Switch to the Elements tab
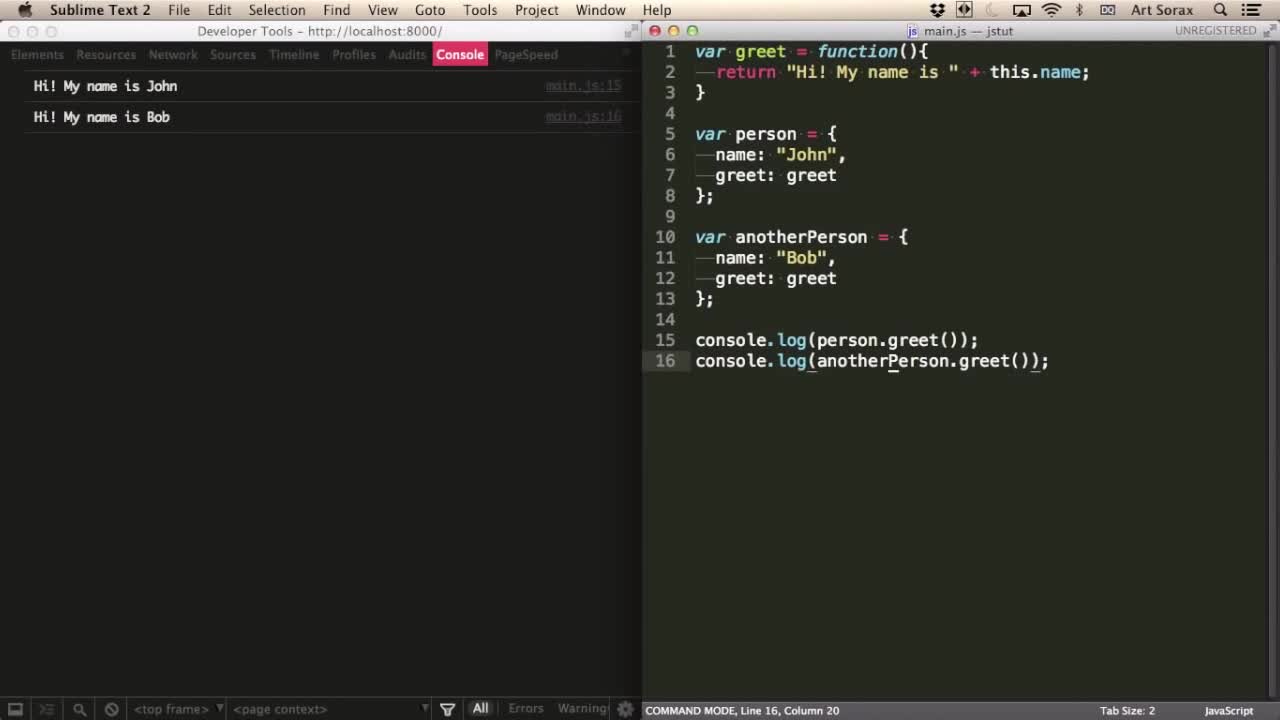The height and width of the screenshot is (720, 1280). pos(37,55)
